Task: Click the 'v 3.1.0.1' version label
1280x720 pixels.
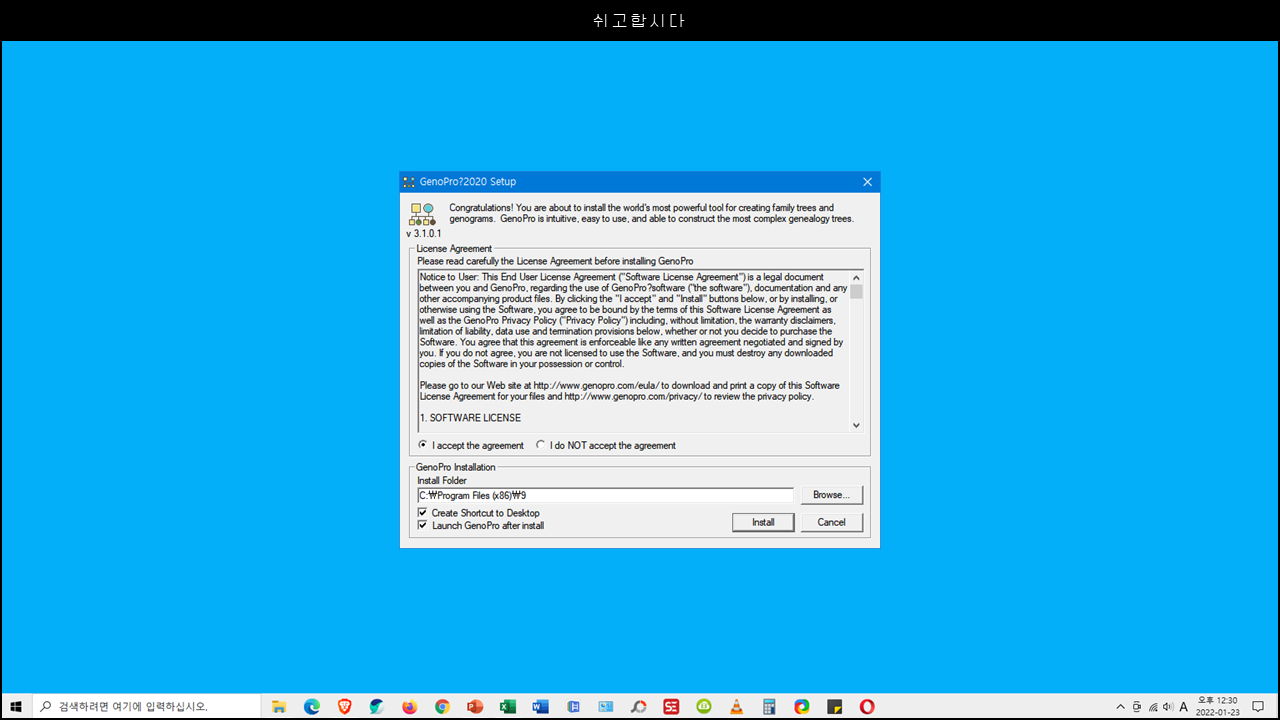Action: 423,233
